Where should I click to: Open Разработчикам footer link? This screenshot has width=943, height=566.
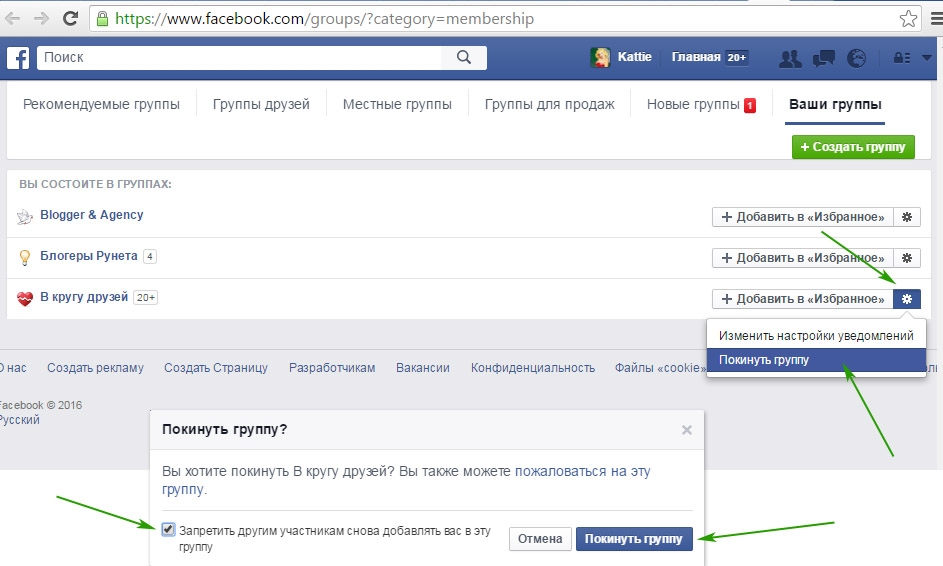pyautogui.click(x=332, y=368)
